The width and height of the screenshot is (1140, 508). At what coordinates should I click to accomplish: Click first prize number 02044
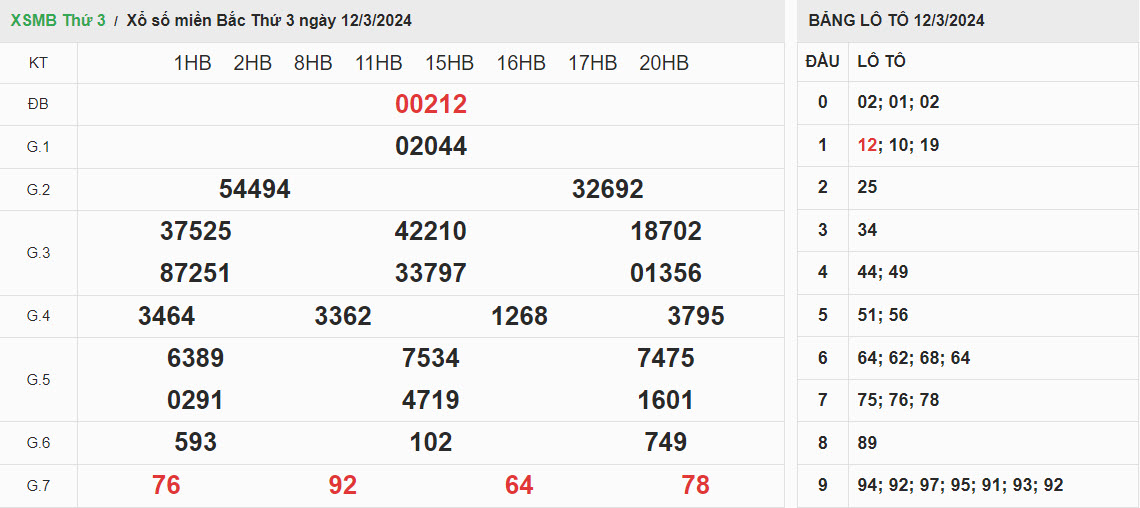[431, 146]
